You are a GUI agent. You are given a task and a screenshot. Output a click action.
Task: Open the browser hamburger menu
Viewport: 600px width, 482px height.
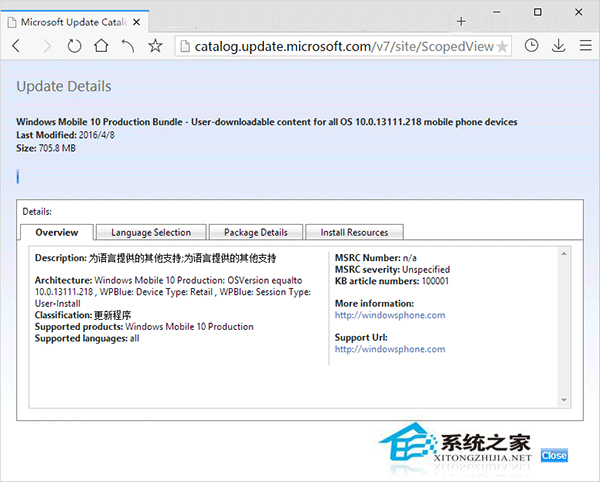[585, 46]
